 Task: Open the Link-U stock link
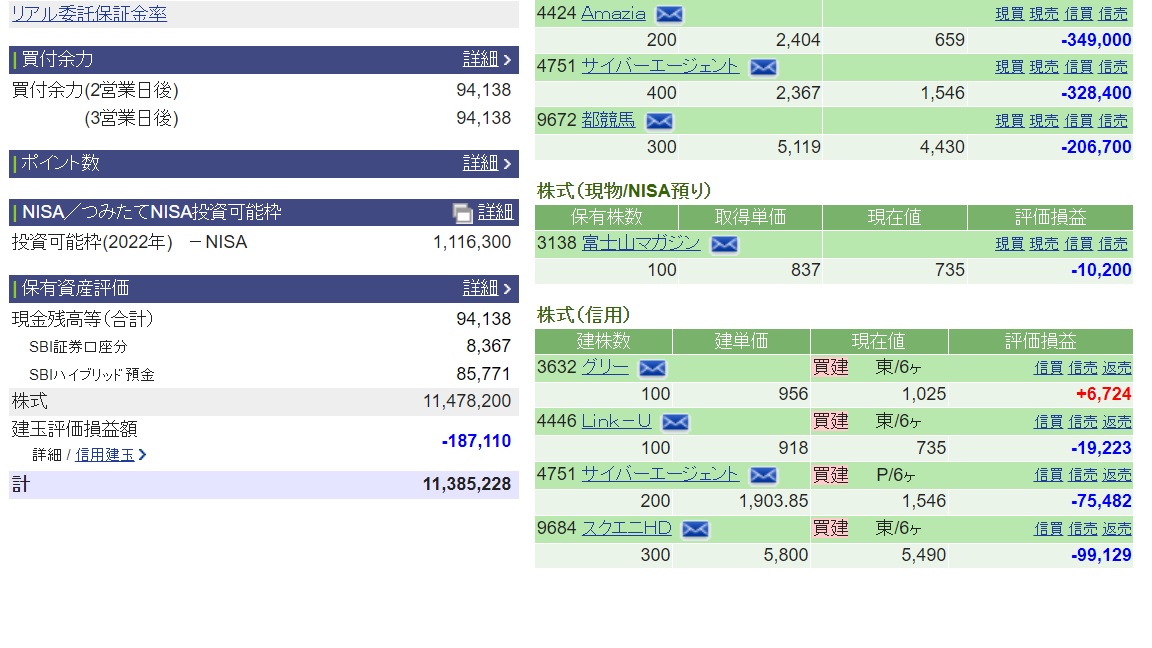point(616,421)
